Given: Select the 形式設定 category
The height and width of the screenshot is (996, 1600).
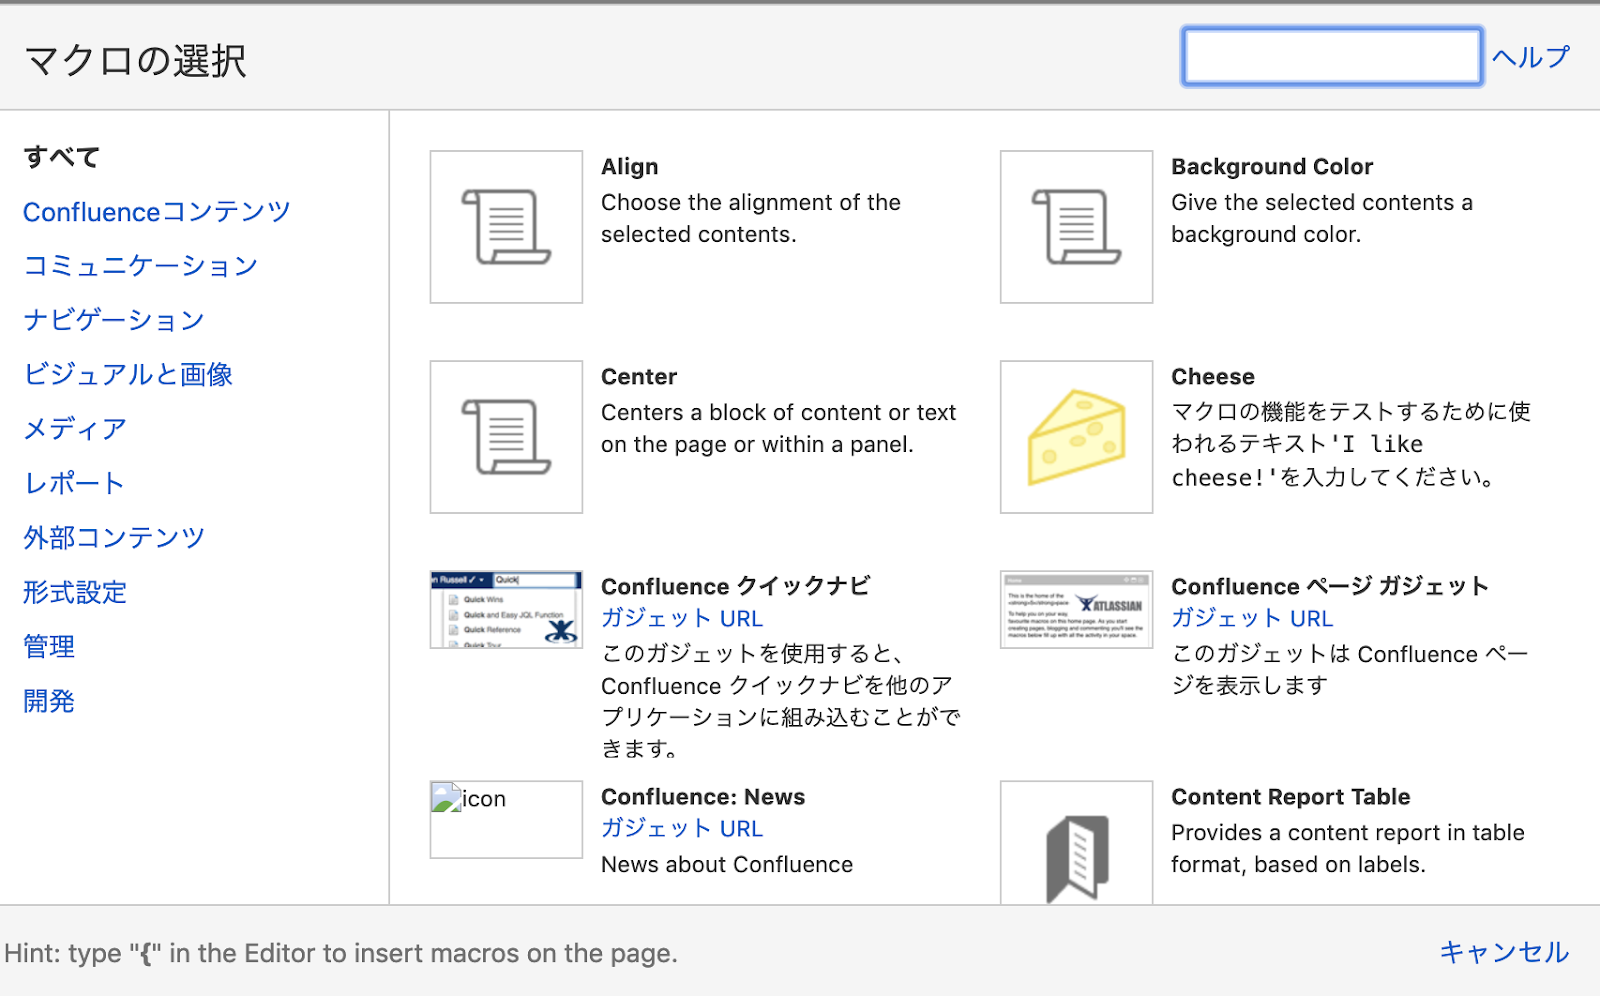Looking at the screenshot, I should click(75, 592).
